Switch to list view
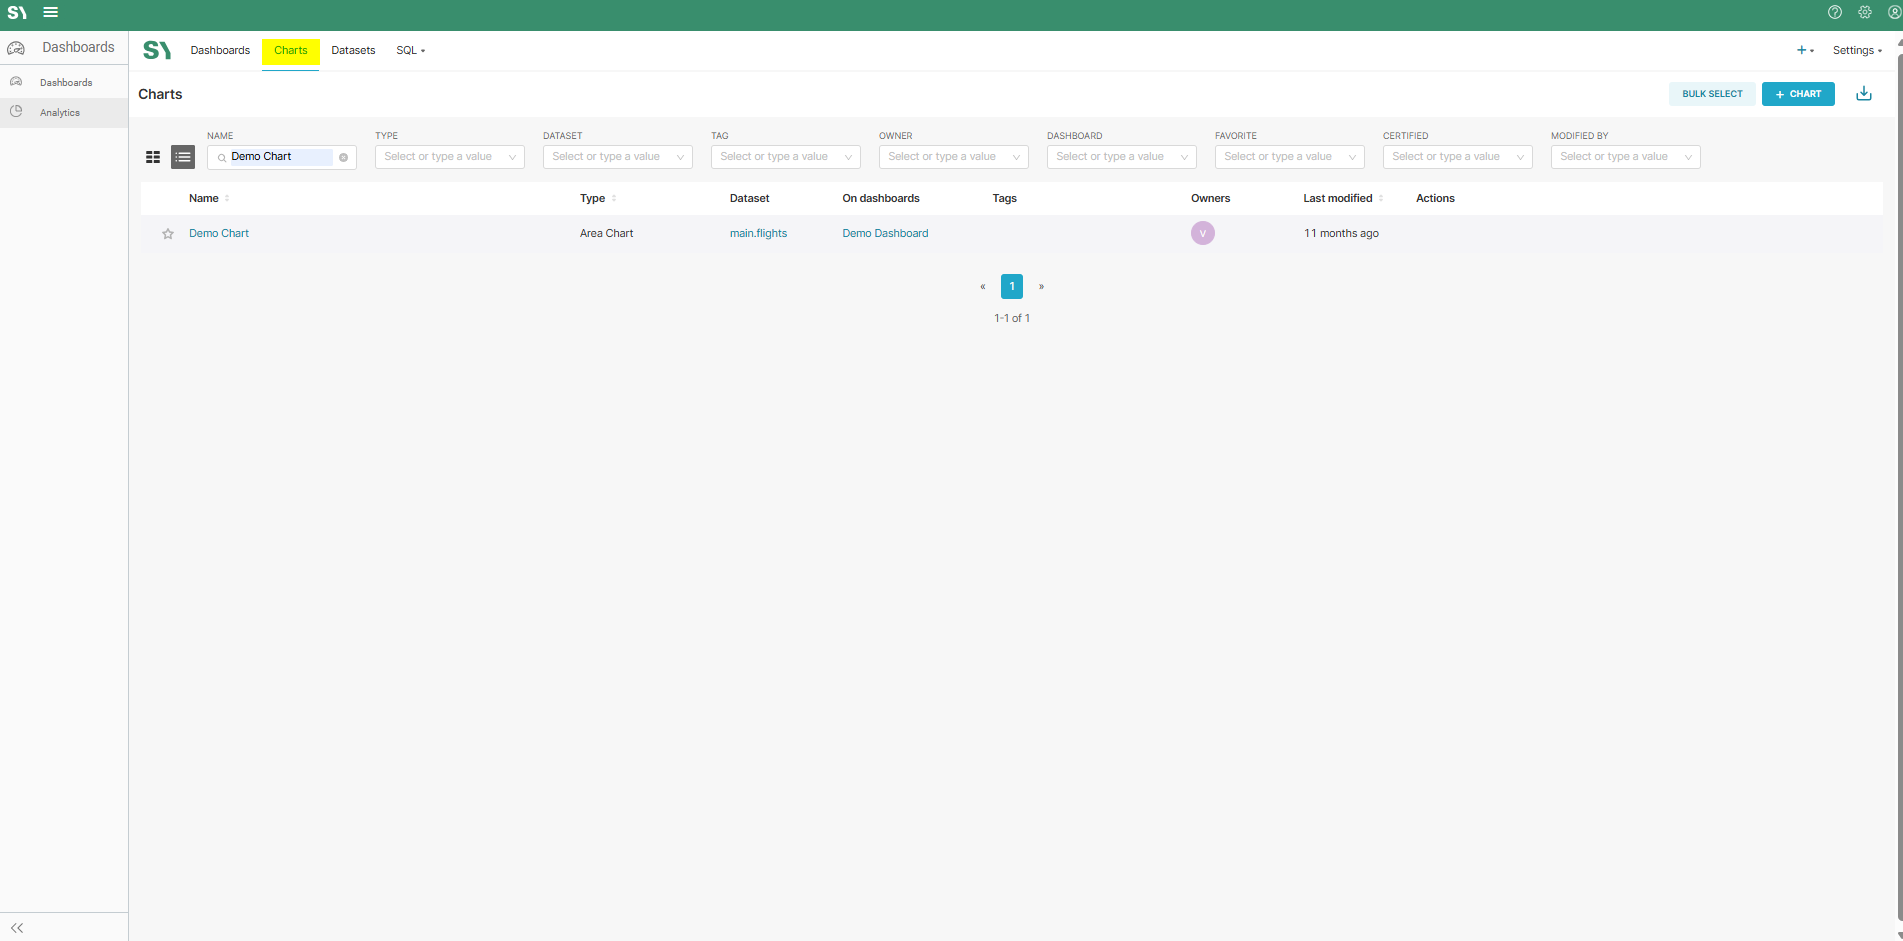This screenshot has height=941, width=1903. point(183,157)
